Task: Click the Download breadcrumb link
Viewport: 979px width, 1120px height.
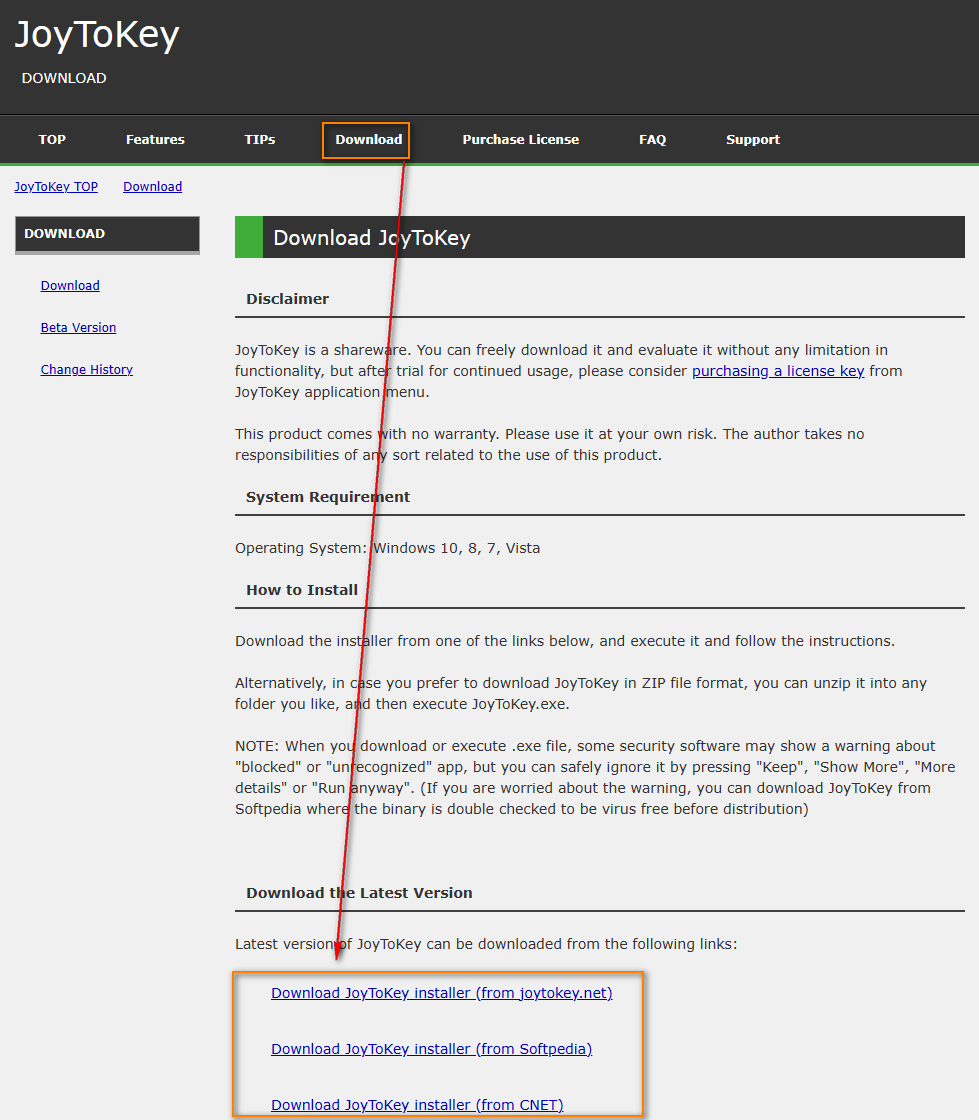Action: pyautogui.click(x=152, y=186)
